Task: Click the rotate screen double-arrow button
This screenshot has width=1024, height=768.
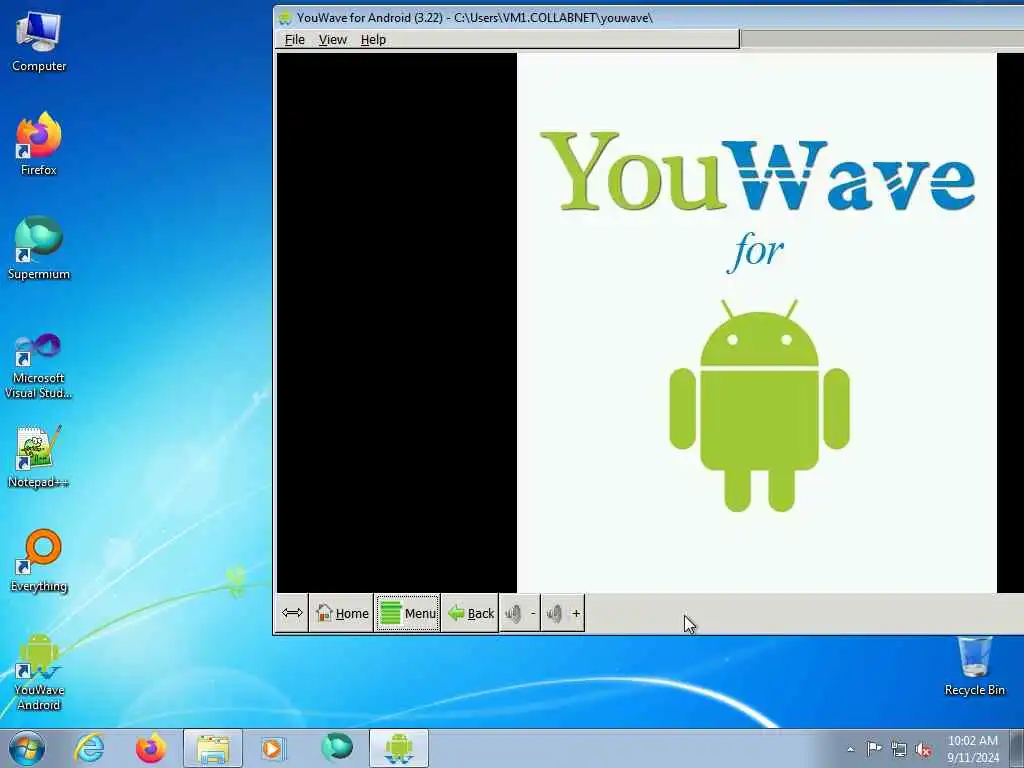Action: [x=292, y=613]
